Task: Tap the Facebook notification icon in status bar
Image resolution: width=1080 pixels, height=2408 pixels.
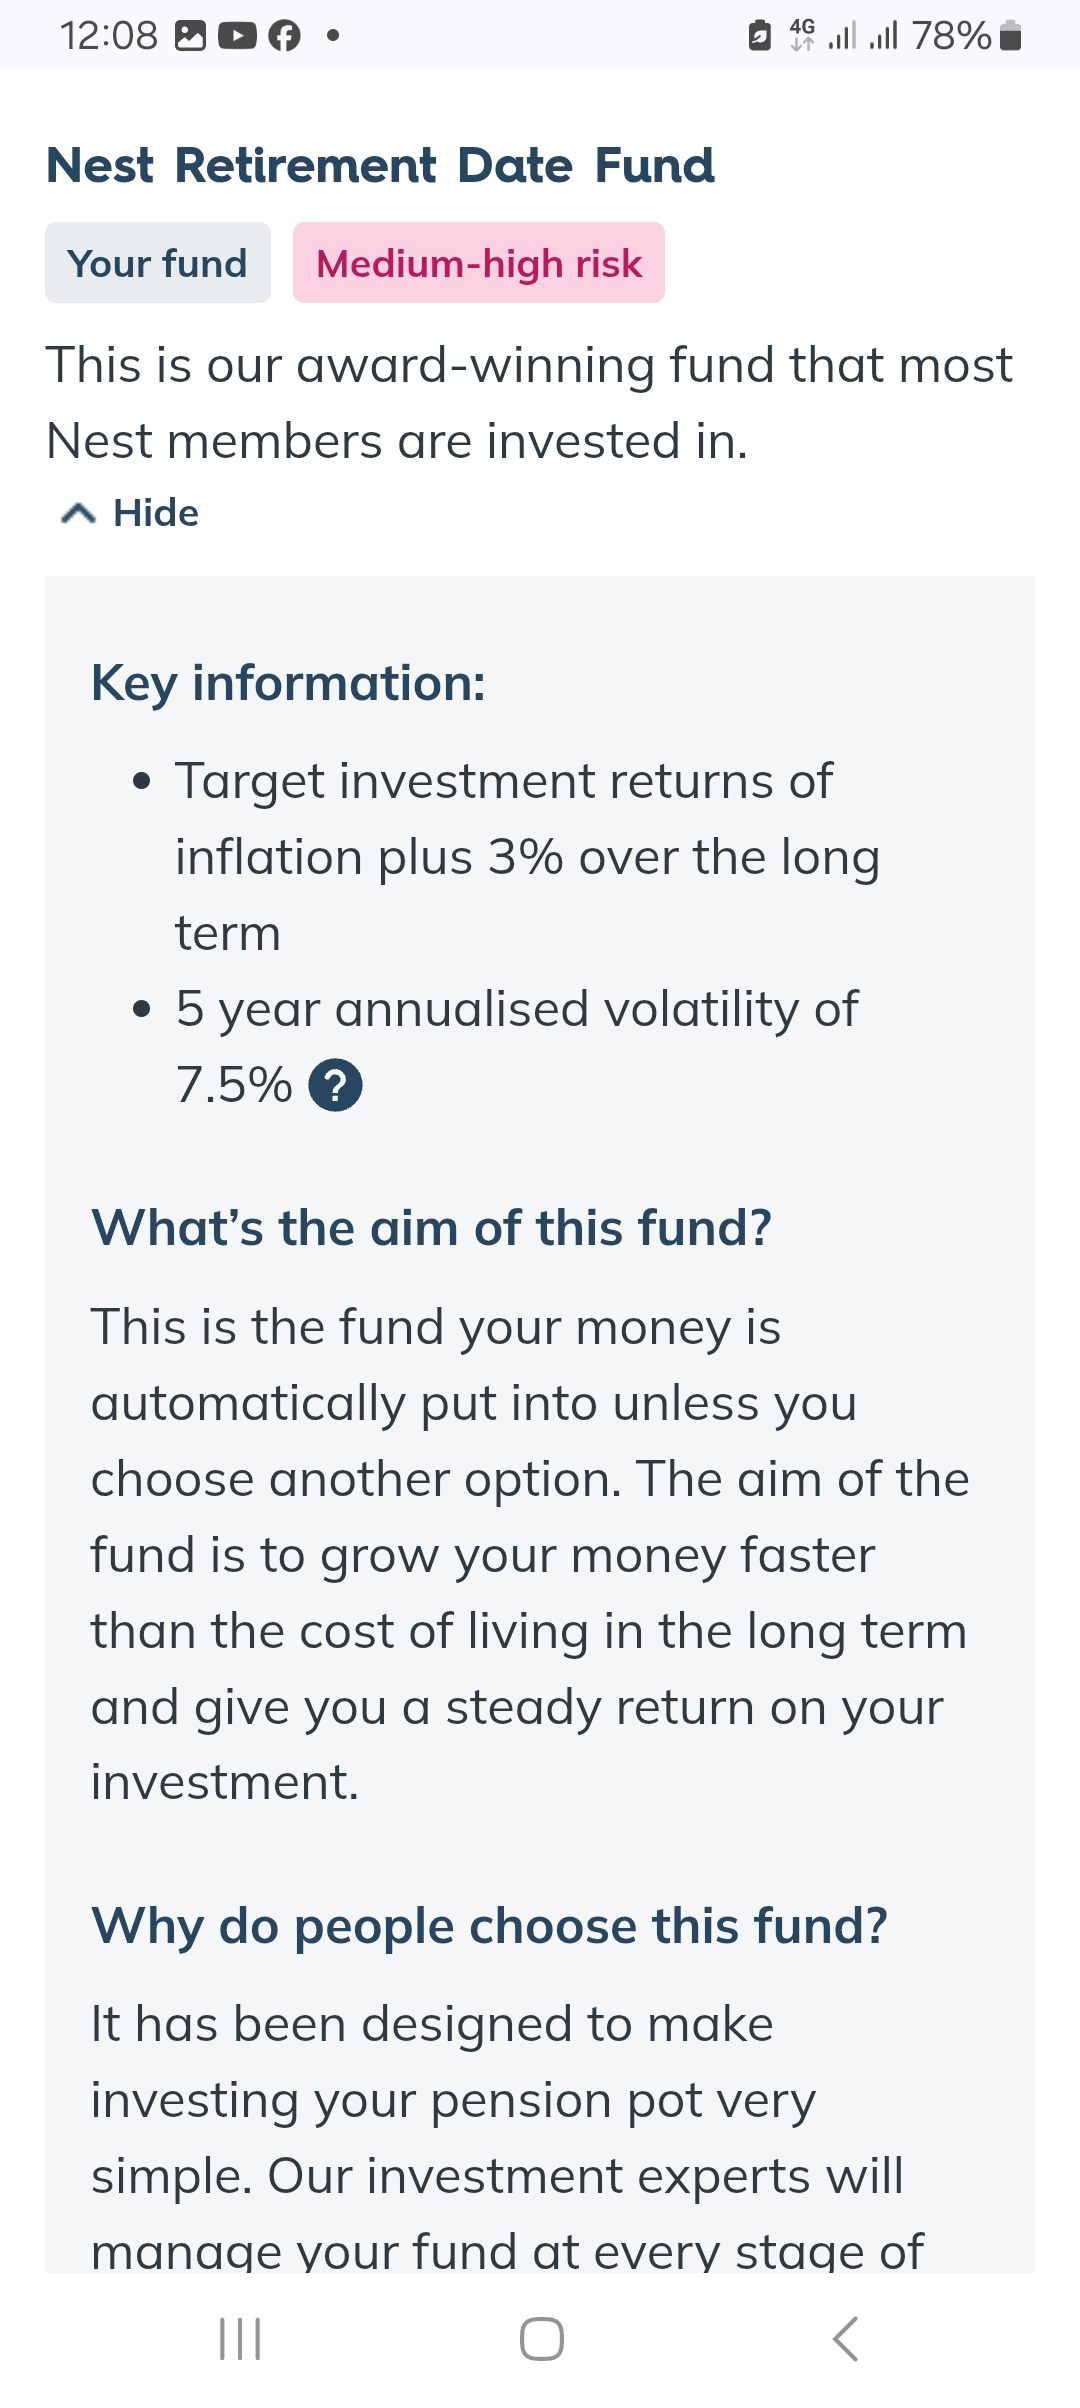Action: tap(285, 36)
